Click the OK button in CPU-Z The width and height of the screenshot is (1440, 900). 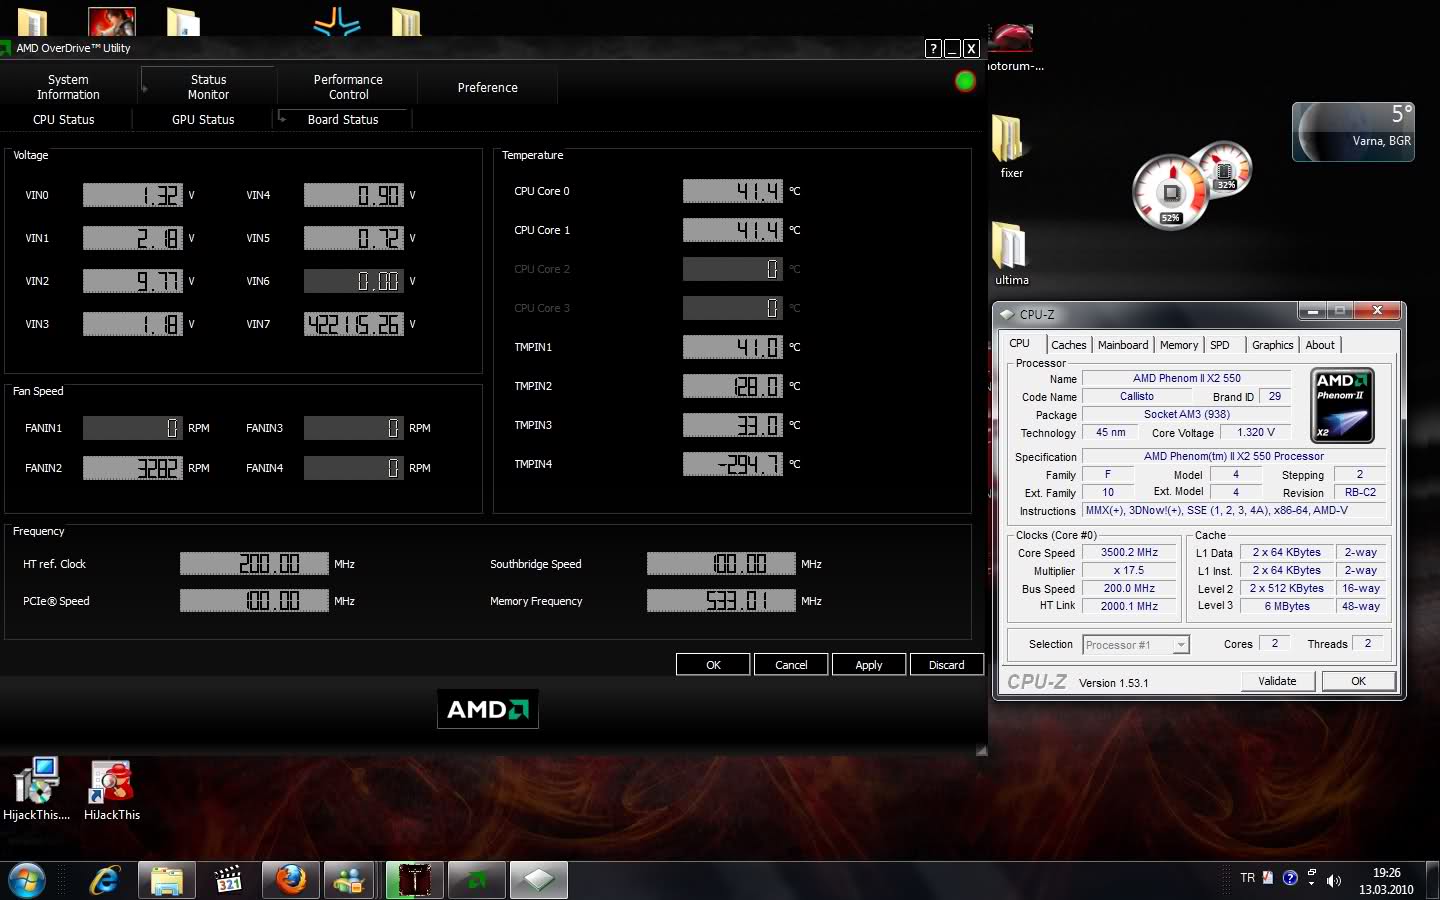(x=1358, y=681)
